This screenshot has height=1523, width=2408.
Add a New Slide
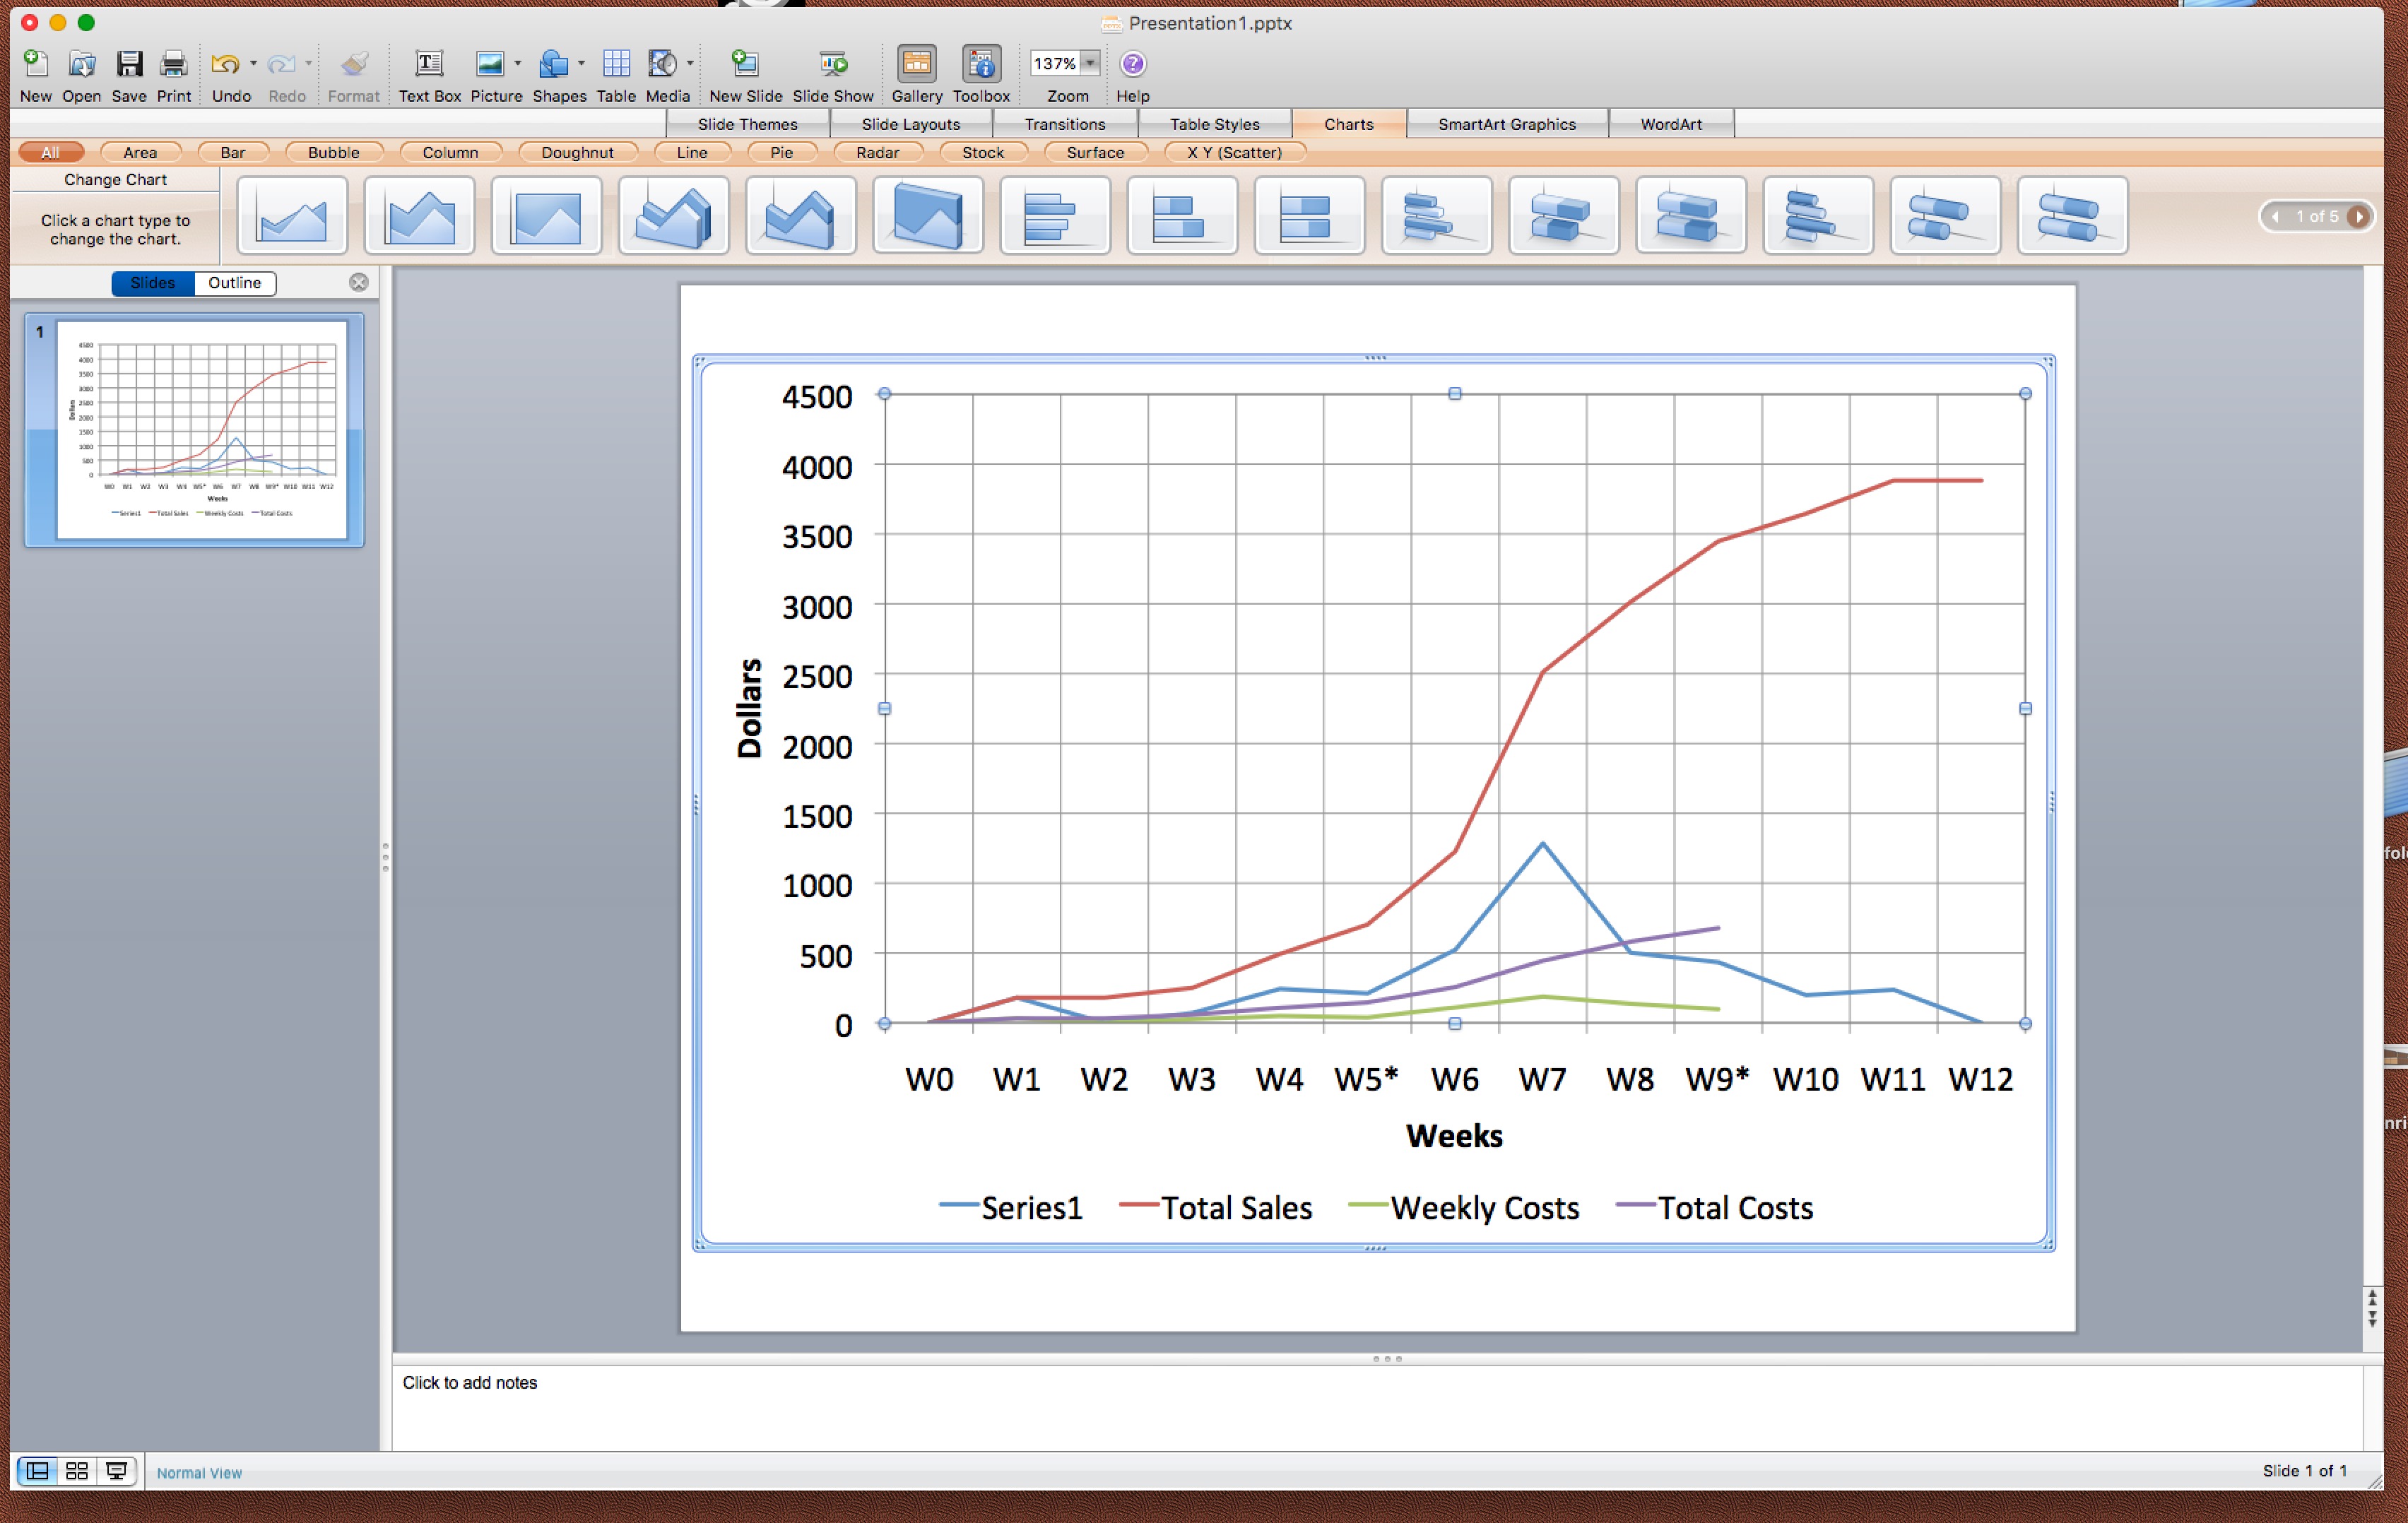point(745,65)
